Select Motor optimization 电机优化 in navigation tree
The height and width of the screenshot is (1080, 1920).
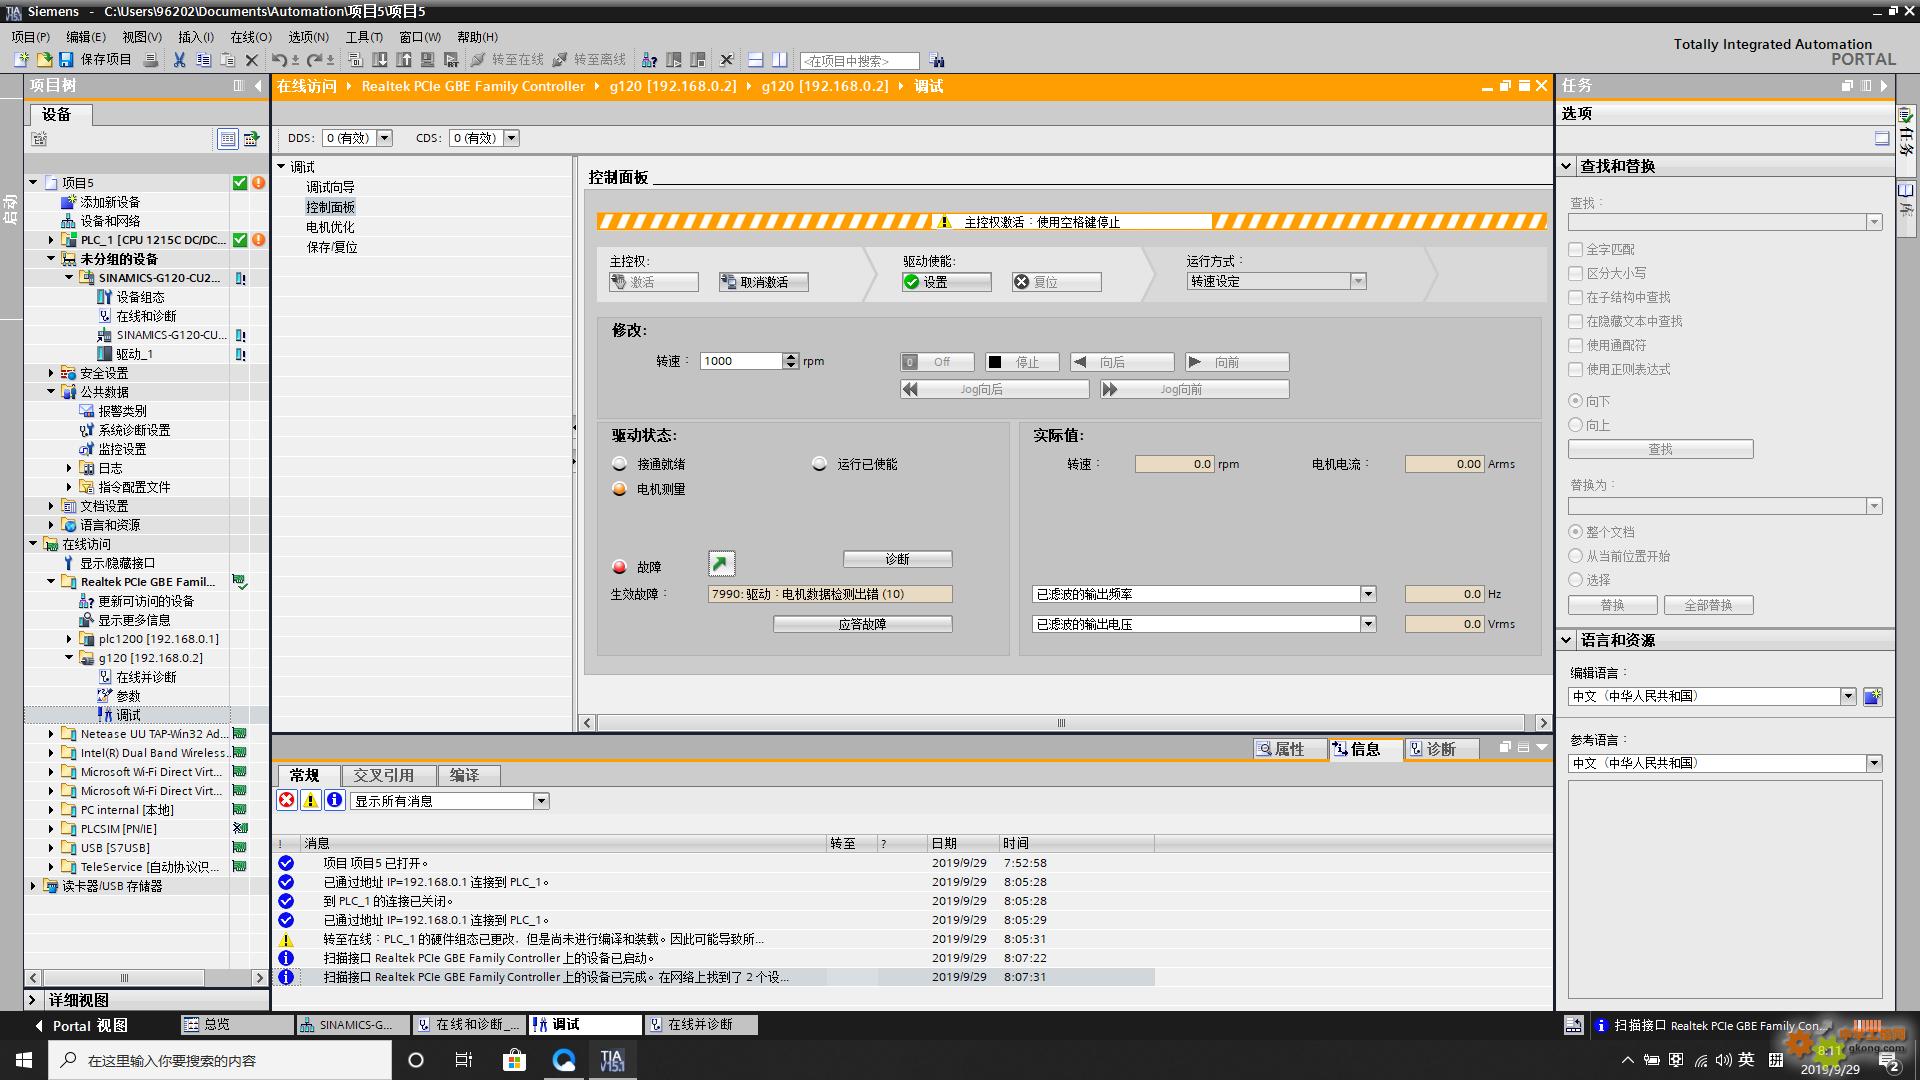(x=331, y=227)
